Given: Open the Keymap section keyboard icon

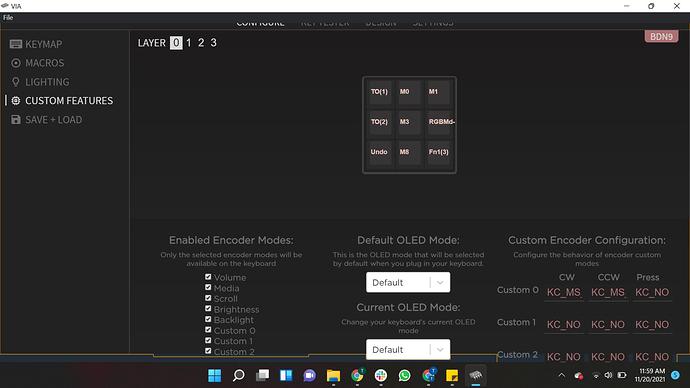Looking at the screenshot, I should click(16, 44).
